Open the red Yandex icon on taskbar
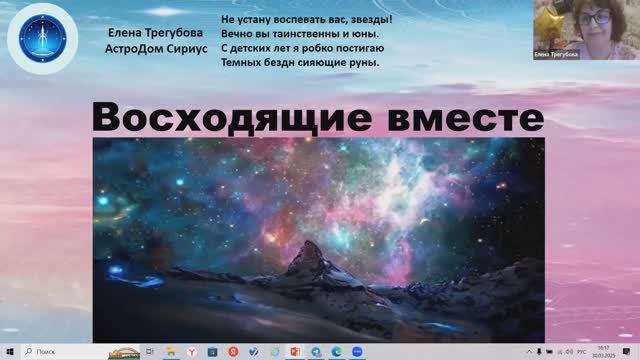Screen dimensions: 640x360 [x=233, y=351]
